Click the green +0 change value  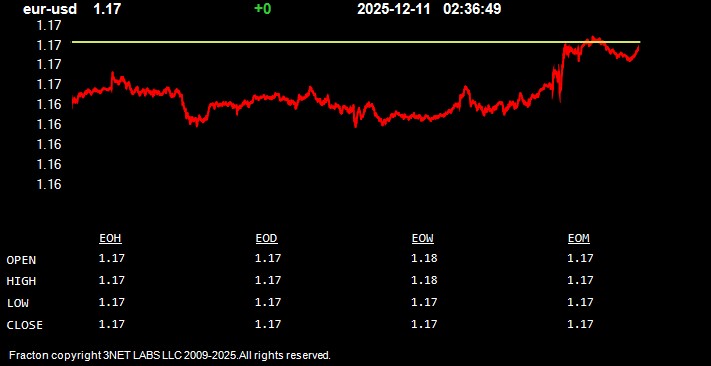(263, 9)
